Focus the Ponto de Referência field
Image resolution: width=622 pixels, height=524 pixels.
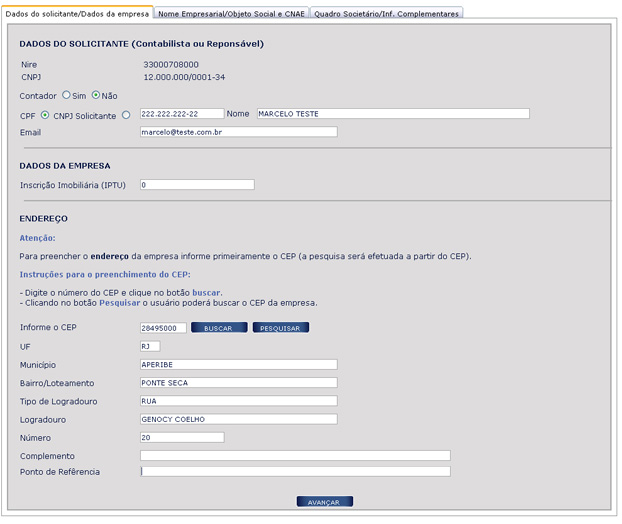tap(295, 471)
